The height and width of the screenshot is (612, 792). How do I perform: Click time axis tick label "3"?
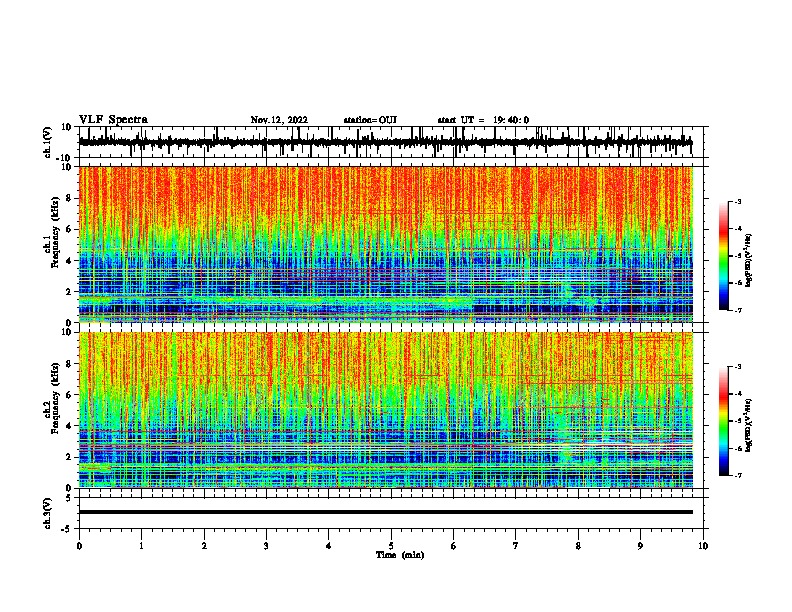(x=266, y=546)
